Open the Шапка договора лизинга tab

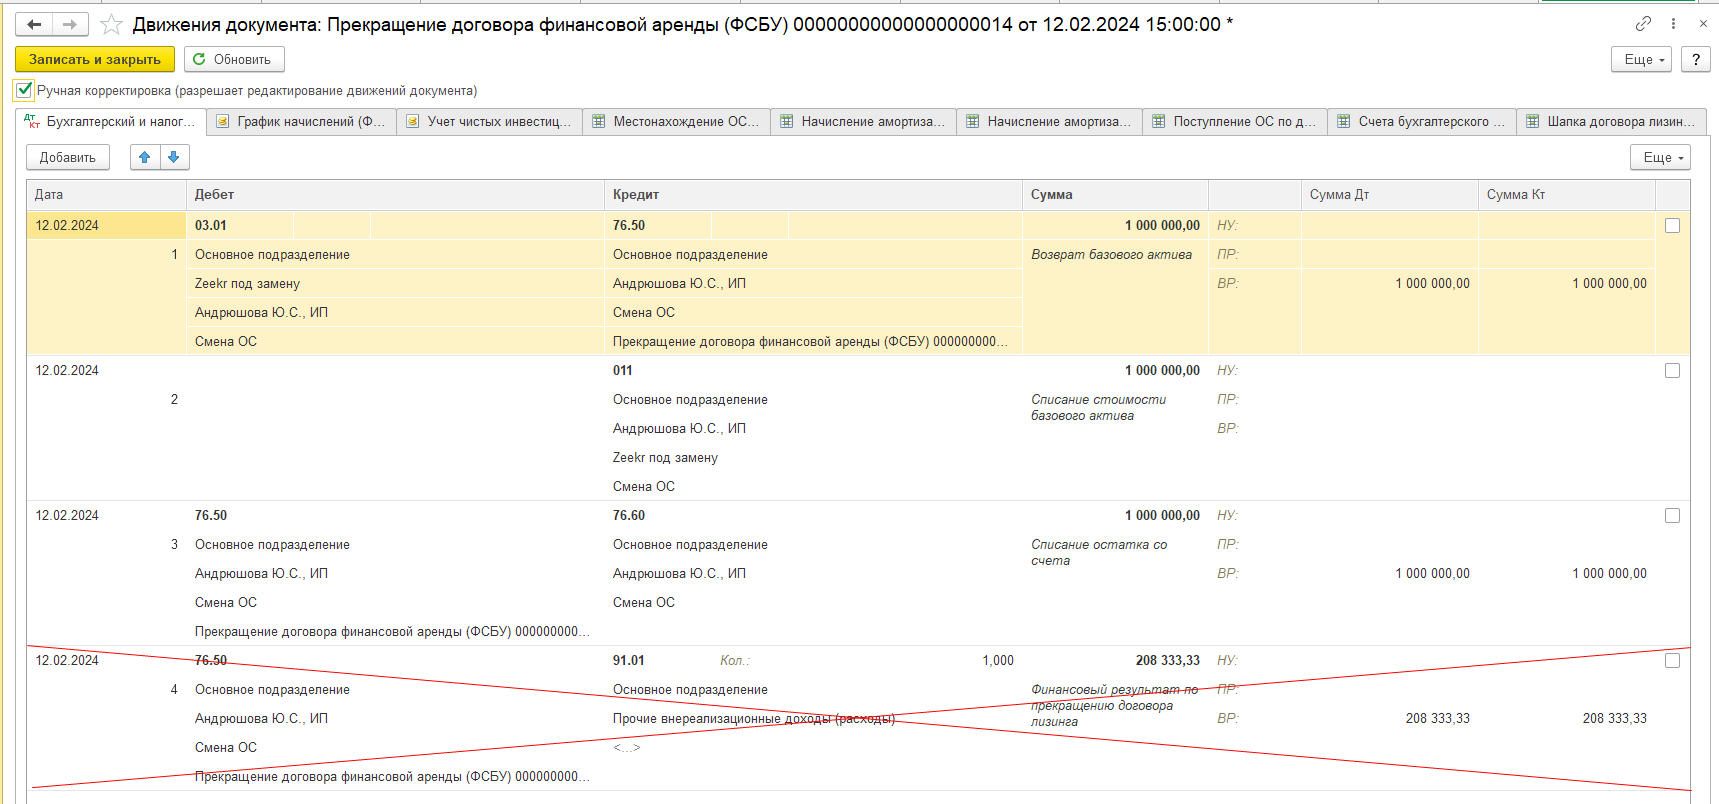1612,121
